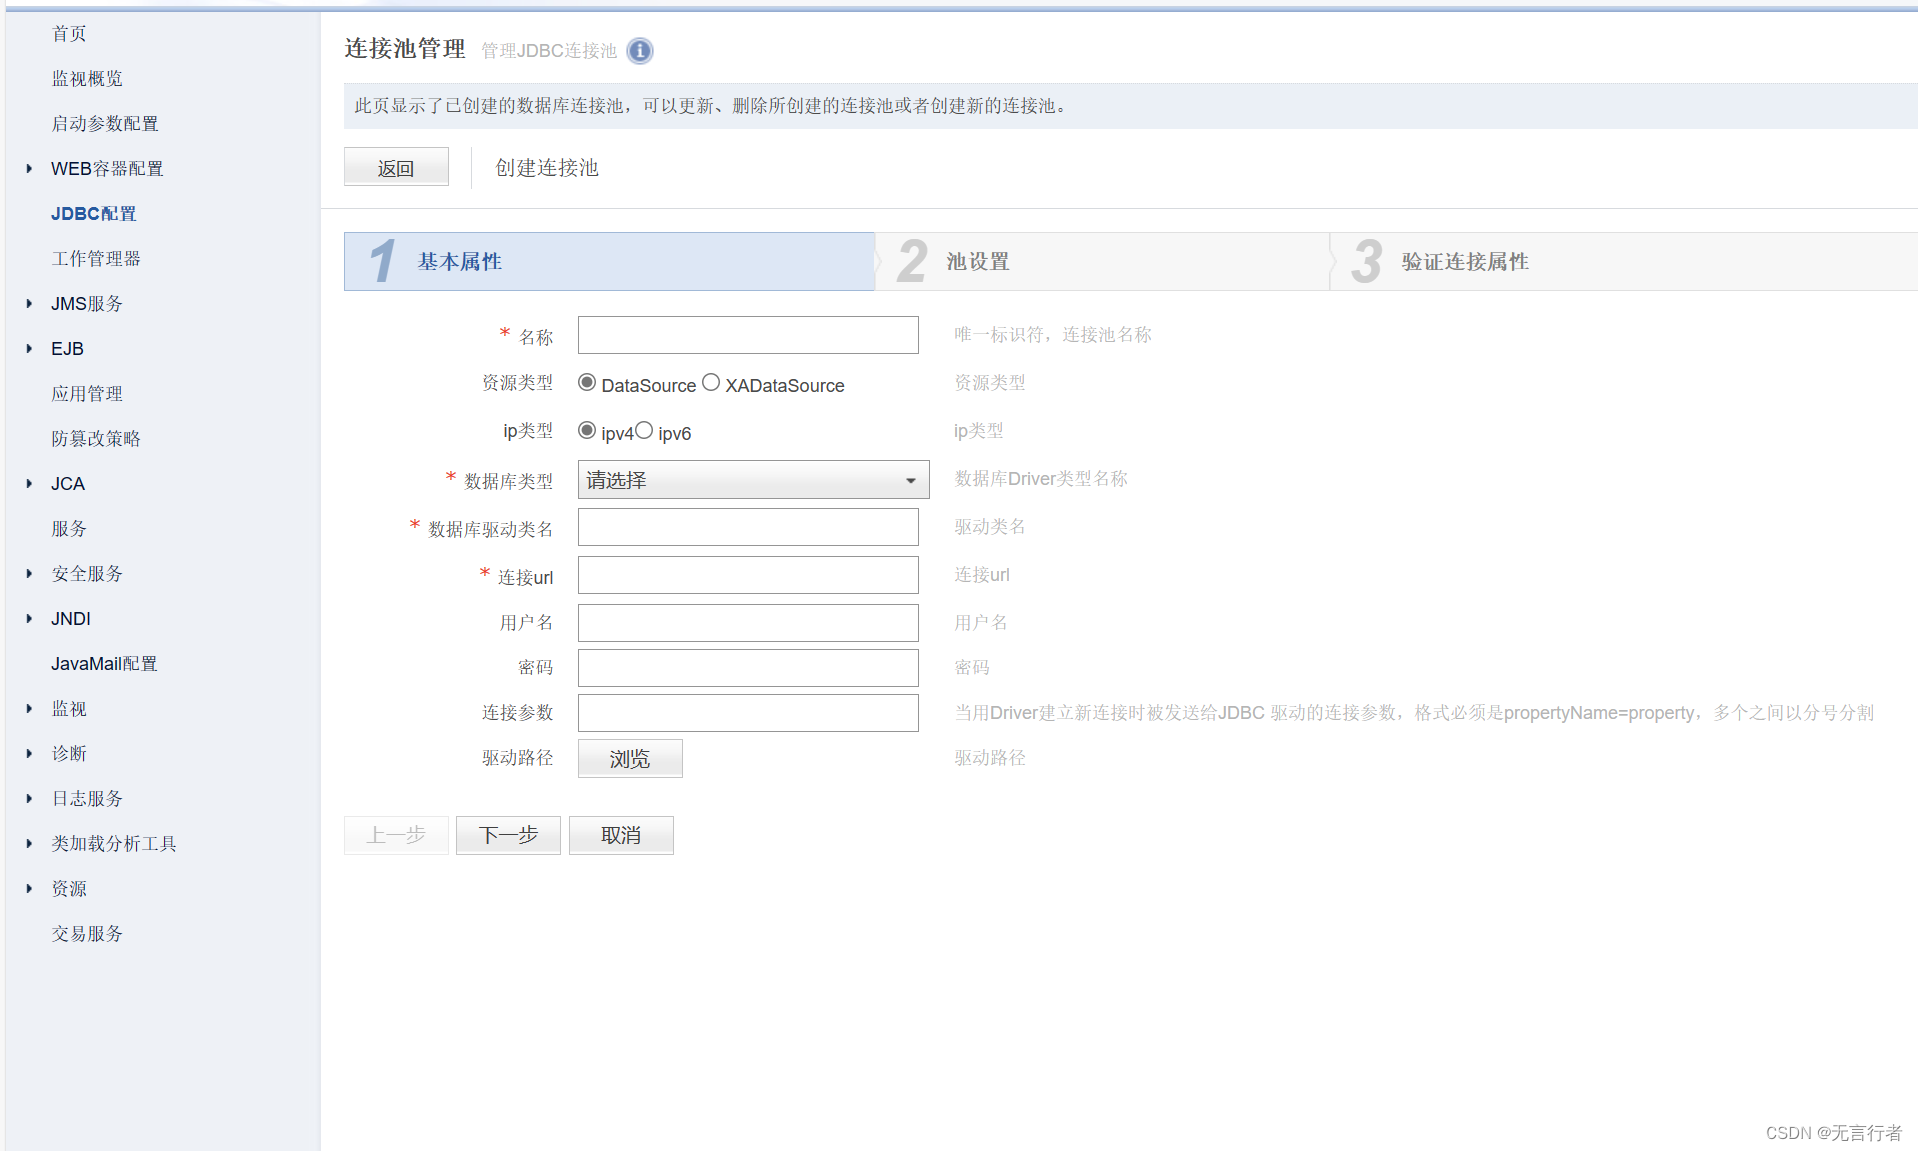This screenshot has width=1918, height=1151.
Task: Select the XADataSource resource type
Action: click(x=711, y=383)
